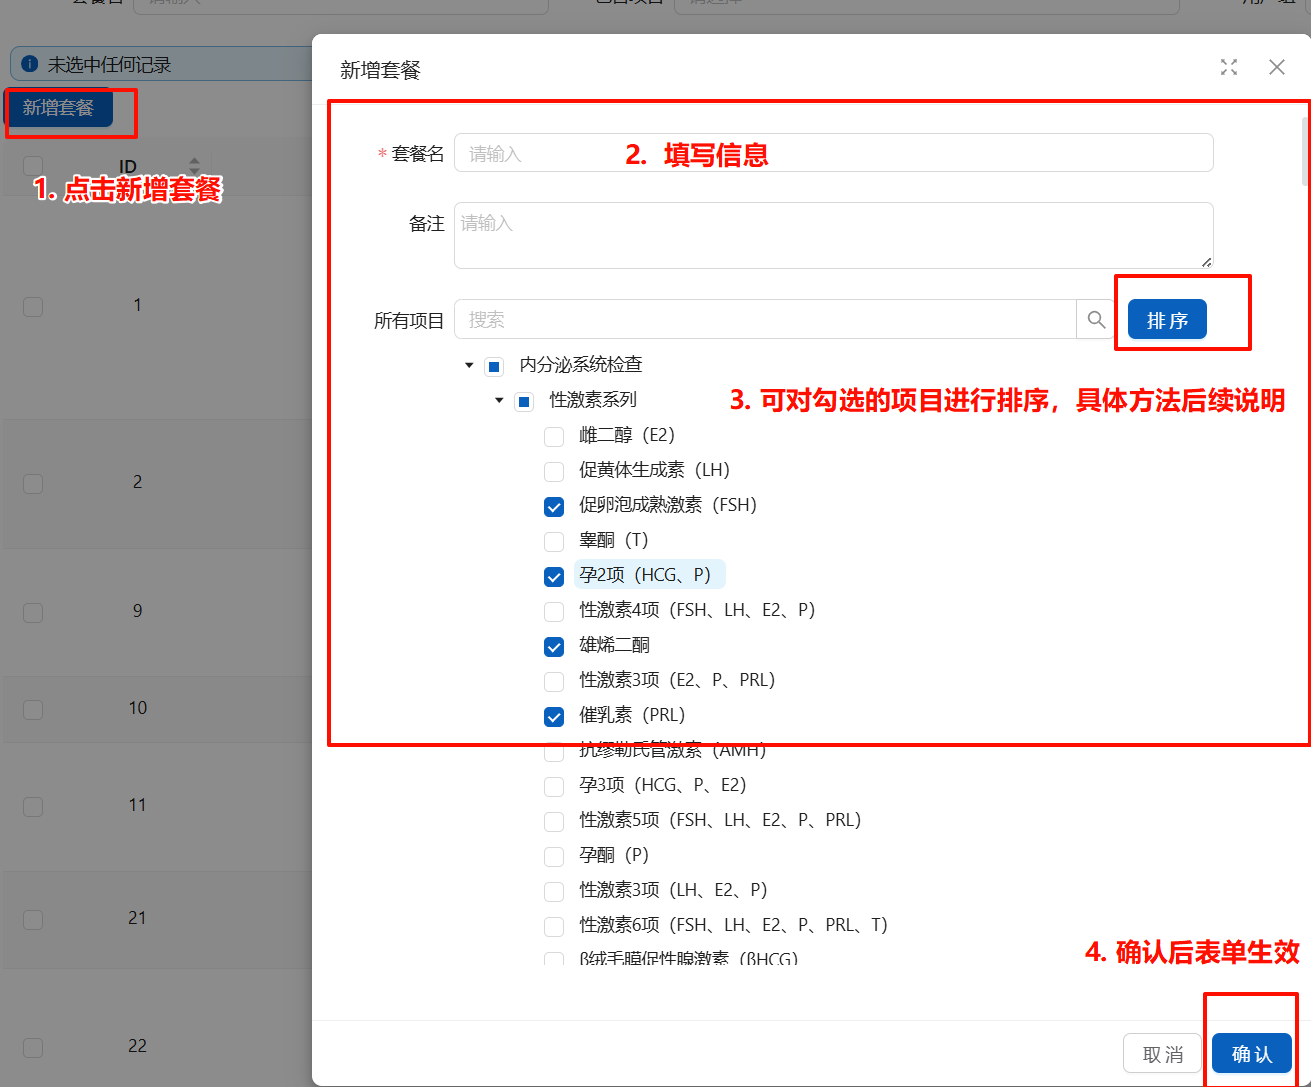This screenshot has width=1311, height=1087.
Task: Select the 雄烯二酮 tree item
Action: pyautogui.click(x=614, y=645)
